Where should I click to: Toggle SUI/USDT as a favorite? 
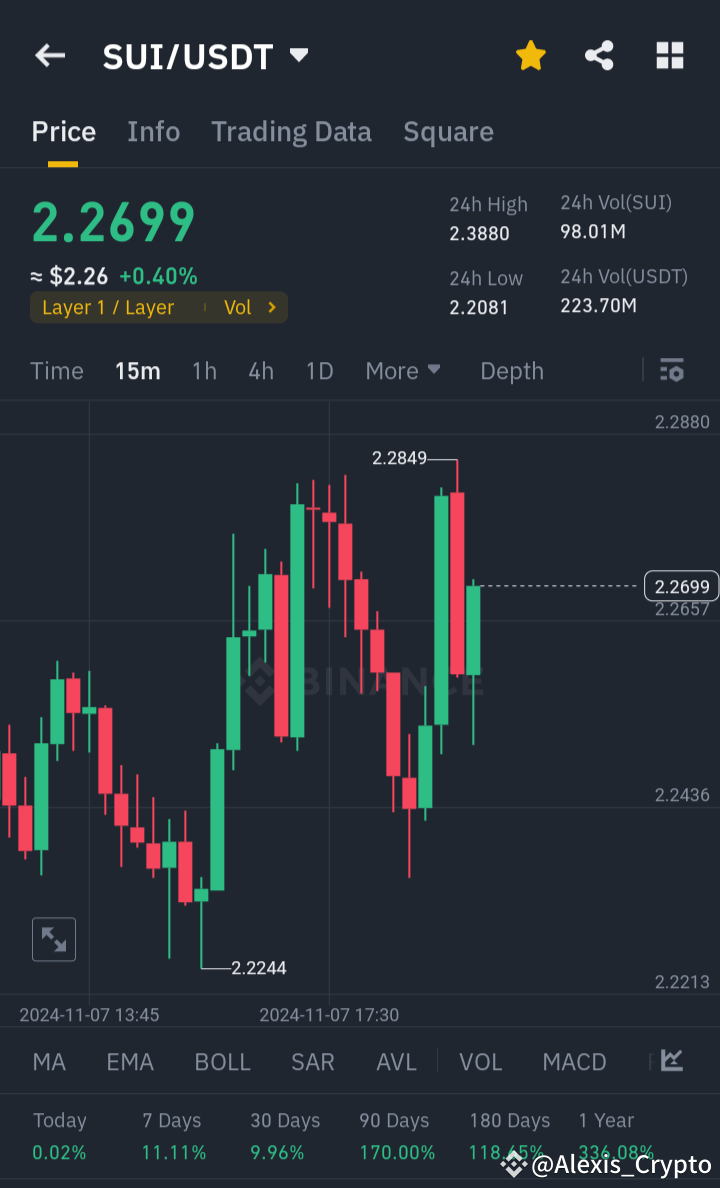click(530, 55)
